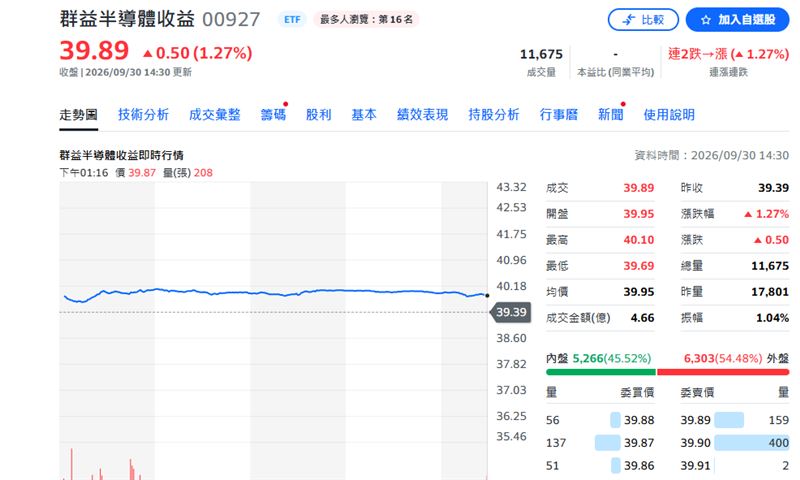The height and width of the screenshot is (480, 800).
Task: Open the 成交彙整 tab
Action: pyautogui.click(x=214, y=115)
